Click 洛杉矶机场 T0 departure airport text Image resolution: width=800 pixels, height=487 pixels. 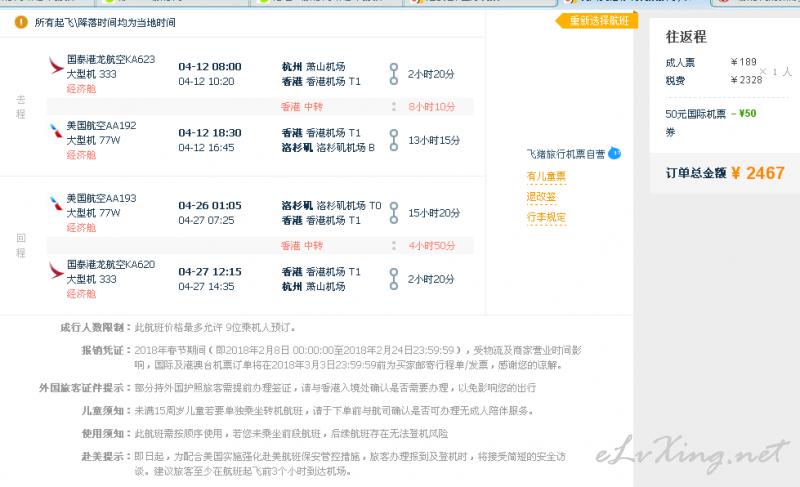coord(348,206)
